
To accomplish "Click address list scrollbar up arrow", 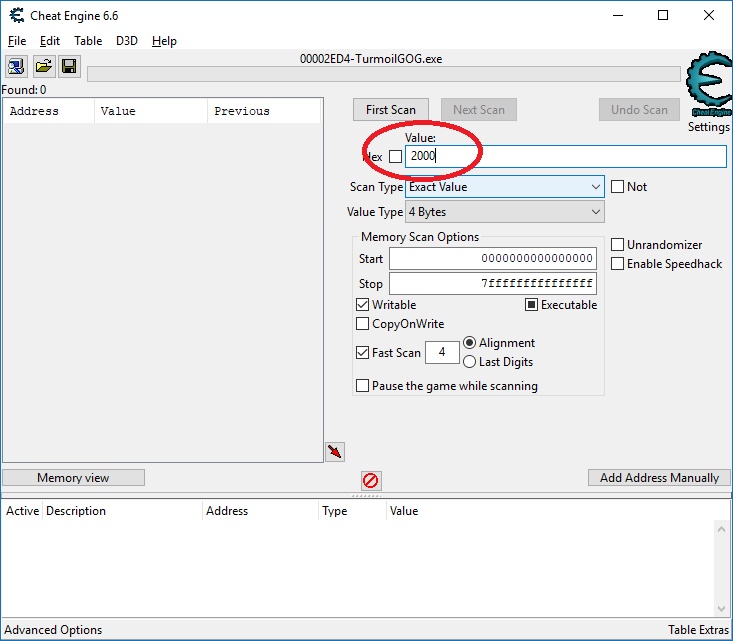I will point(721,529).
